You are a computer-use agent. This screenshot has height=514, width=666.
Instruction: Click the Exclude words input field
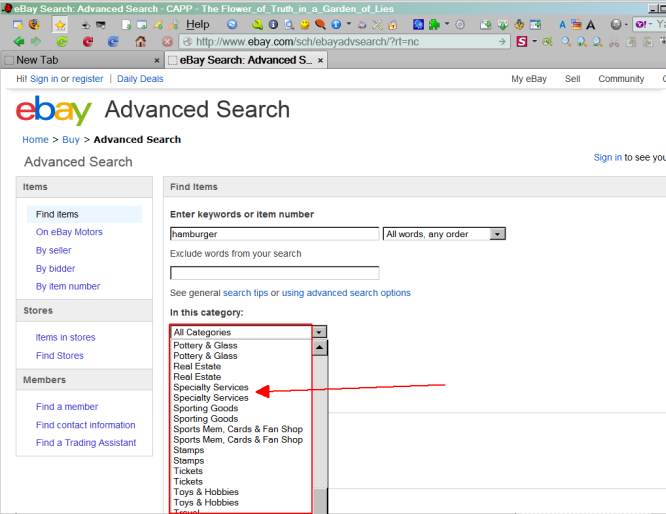(x=275, y=273)
